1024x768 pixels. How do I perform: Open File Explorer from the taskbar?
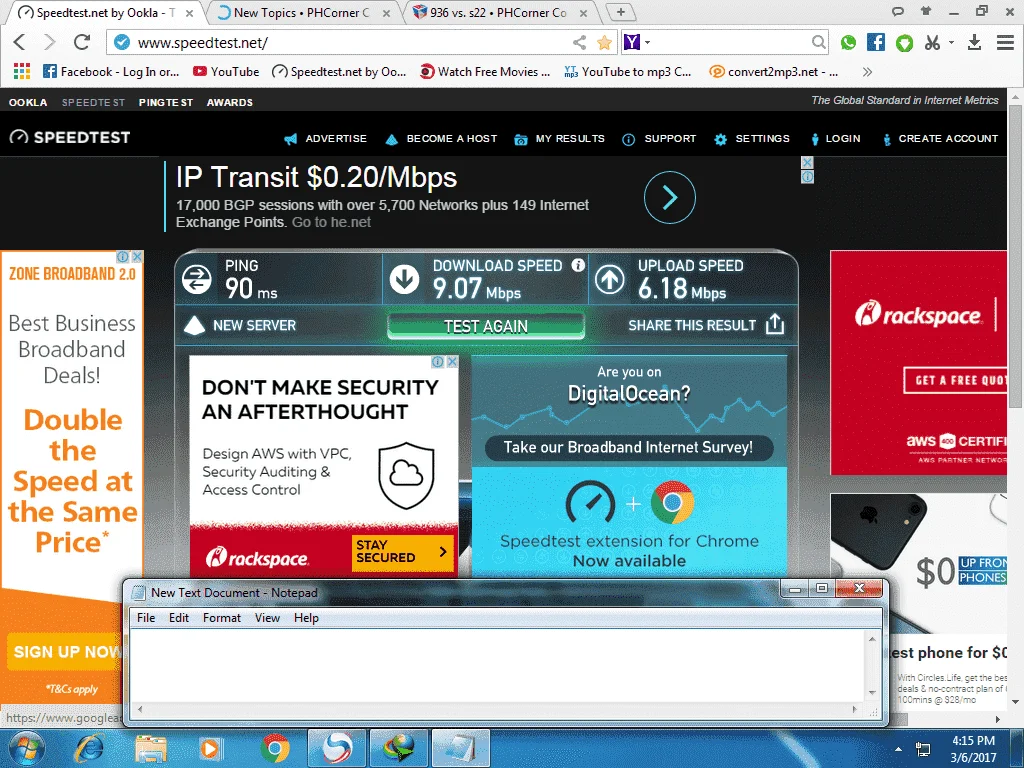pyautogui.click(x=150, y=748)
